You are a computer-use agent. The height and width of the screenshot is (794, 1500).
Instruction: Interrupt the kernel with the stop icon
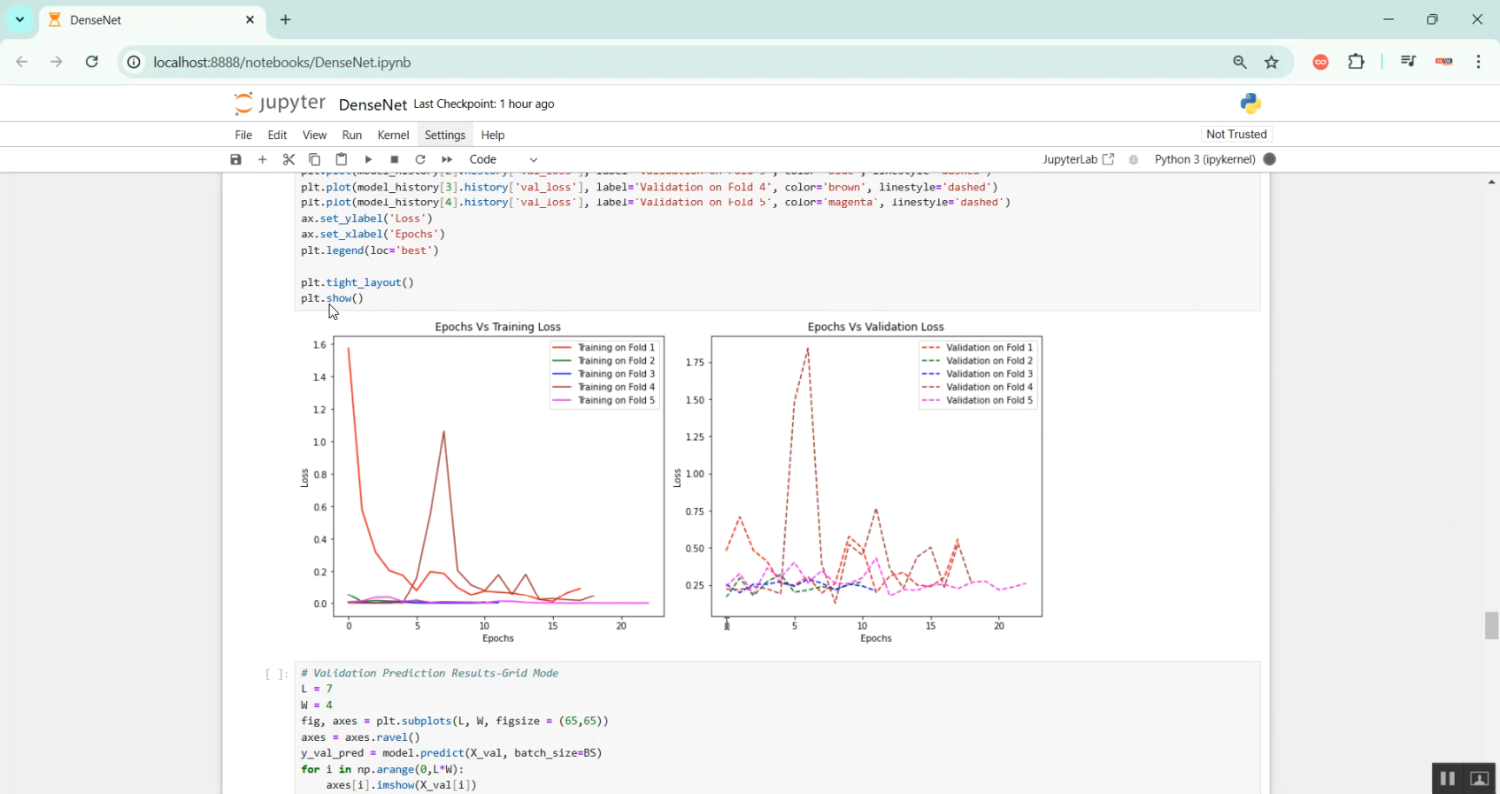[394, 160]
